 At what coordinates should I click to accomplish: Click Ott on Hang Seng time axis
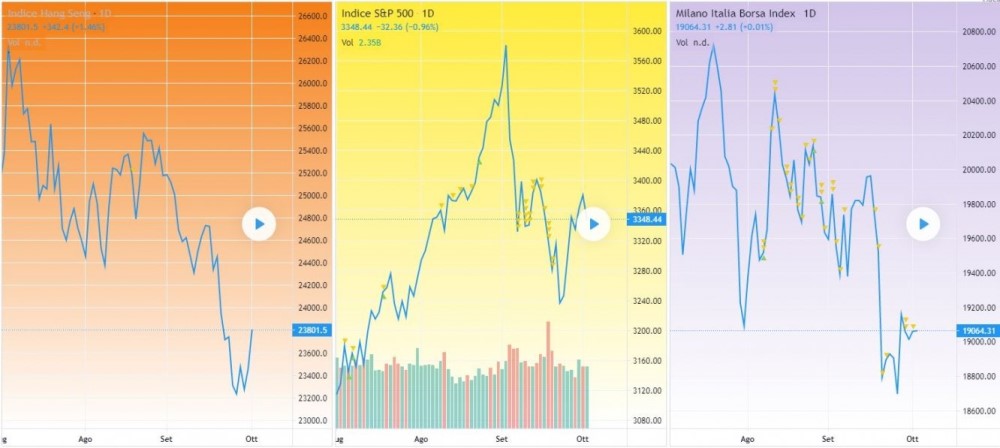pos(250,438)
